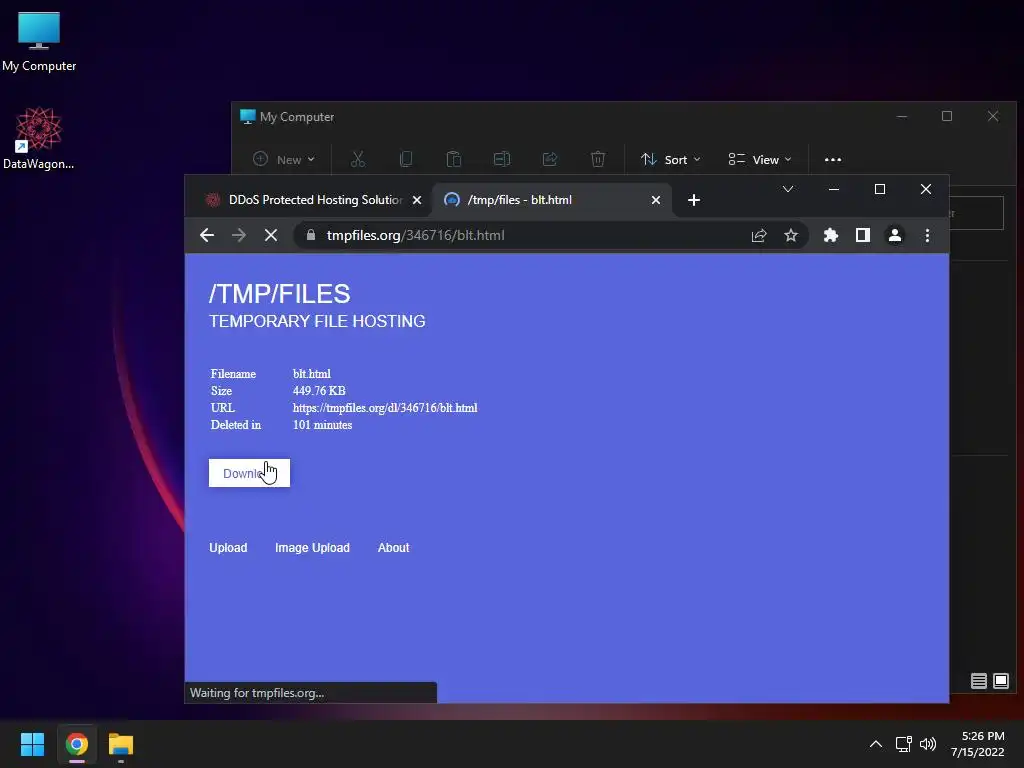Click the Download button
The height and width of the screenshot is (768, 1024).
(x=249, y=473)
